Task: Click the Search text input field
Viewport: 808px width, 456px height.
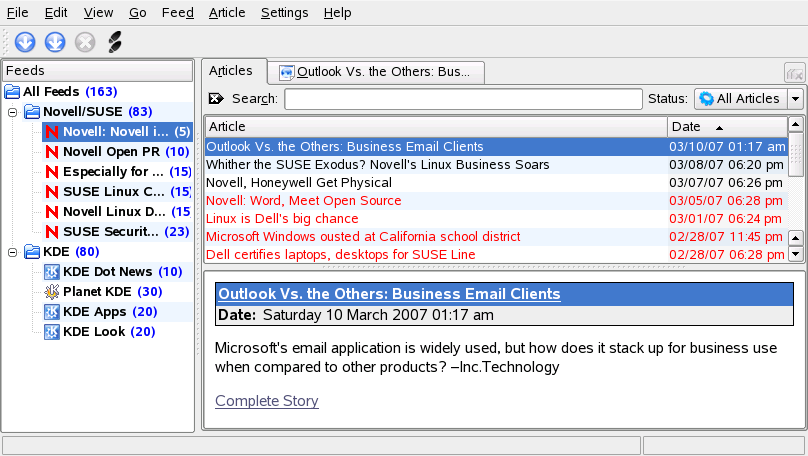Action: click(463, 99)
